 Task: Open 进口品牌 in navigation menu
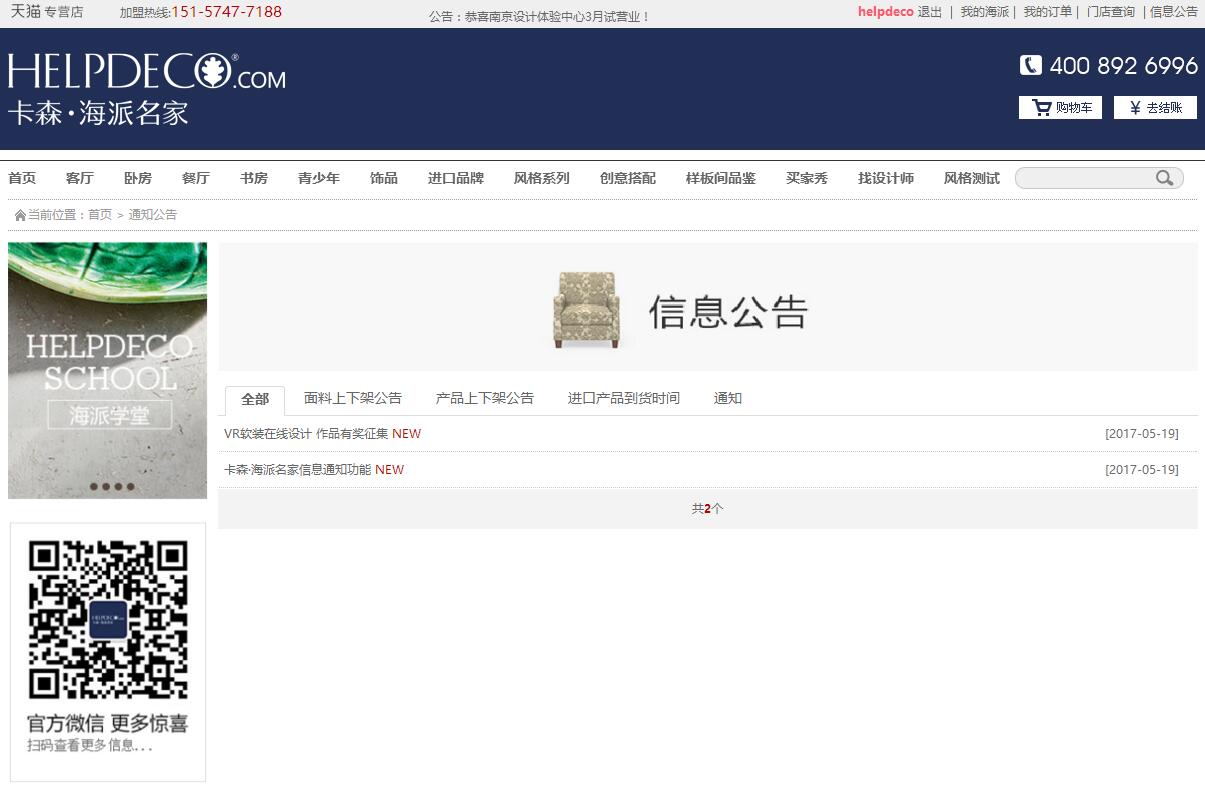(455, 178)
